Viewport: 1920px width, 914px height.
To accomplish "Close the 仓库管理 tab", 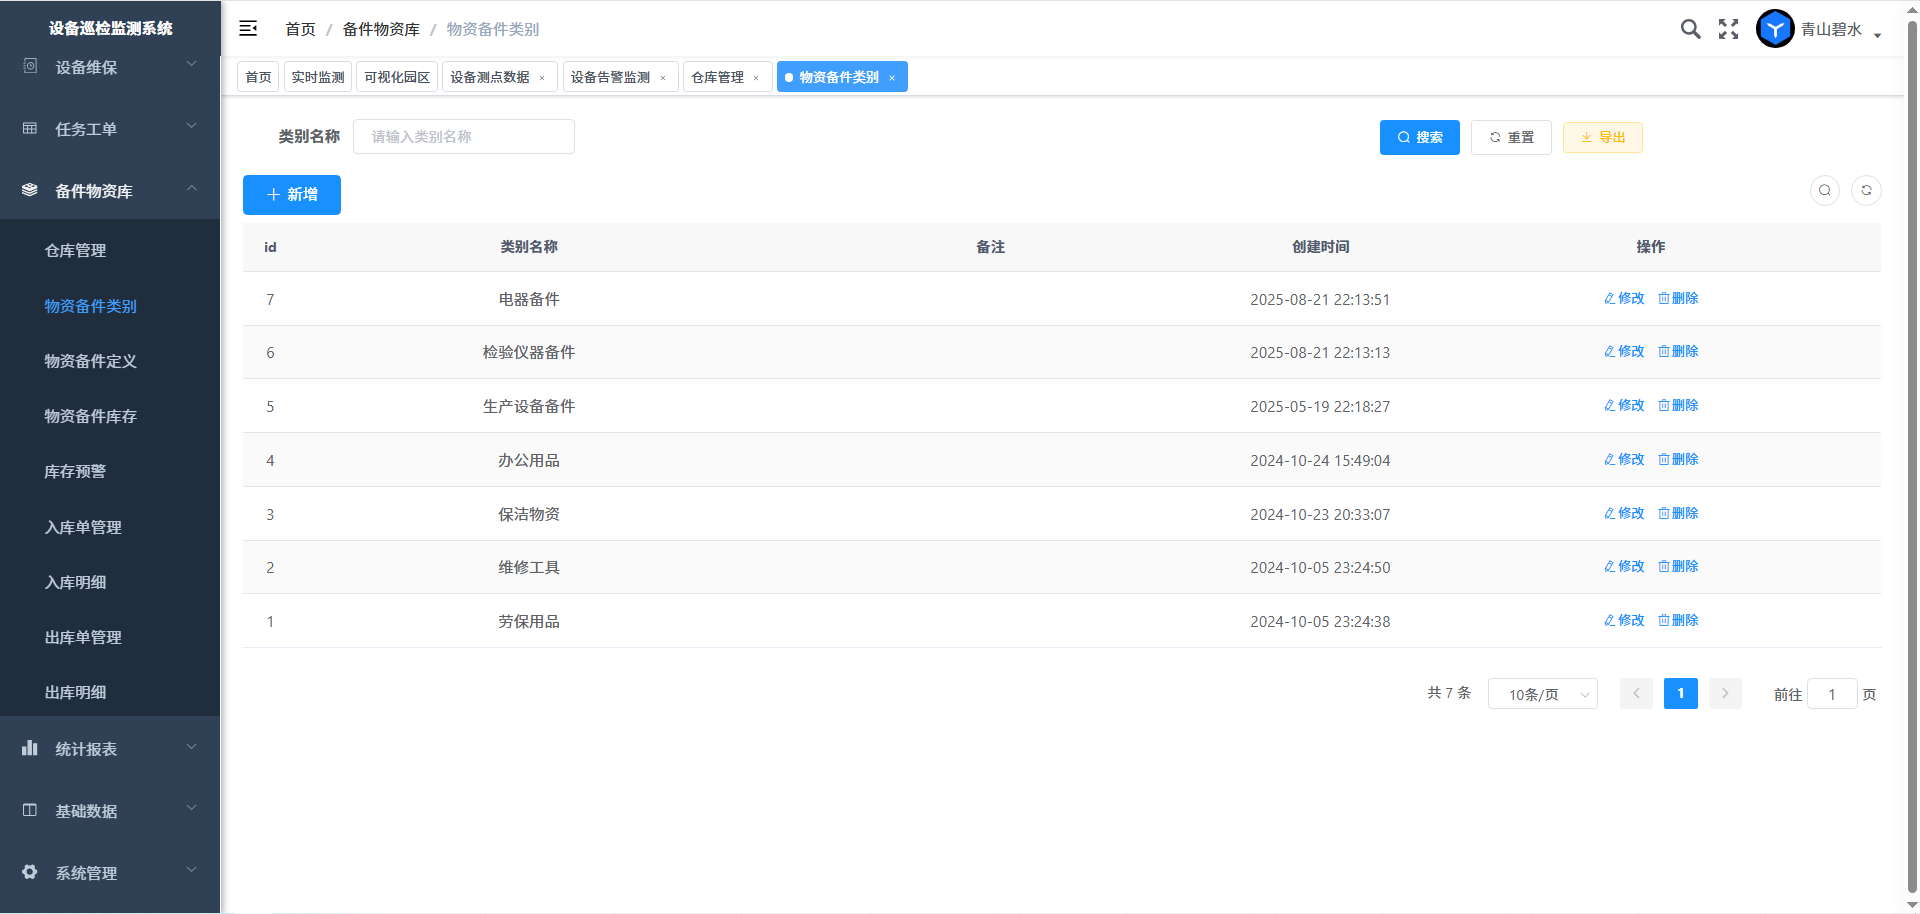I will (756, 78).
